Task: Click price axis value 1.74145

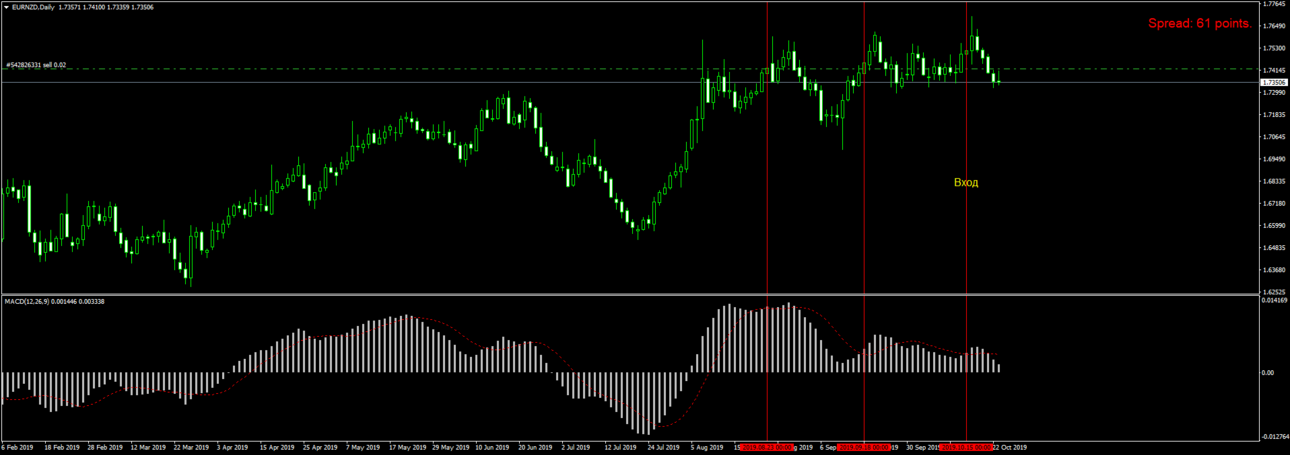Action: point(1273,70)
